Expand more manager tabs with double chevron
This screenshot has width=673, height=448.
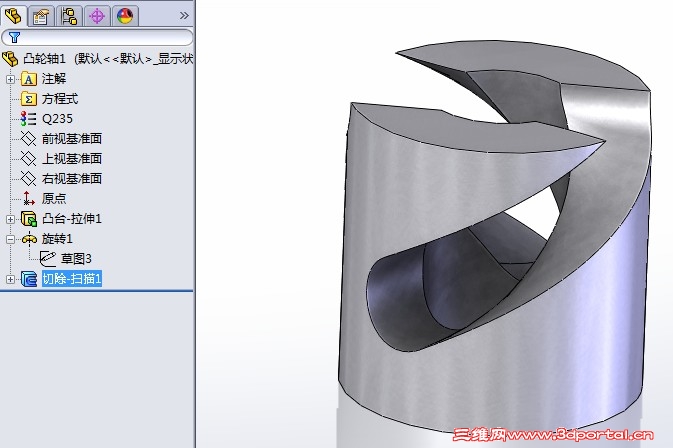coord(184,16)
